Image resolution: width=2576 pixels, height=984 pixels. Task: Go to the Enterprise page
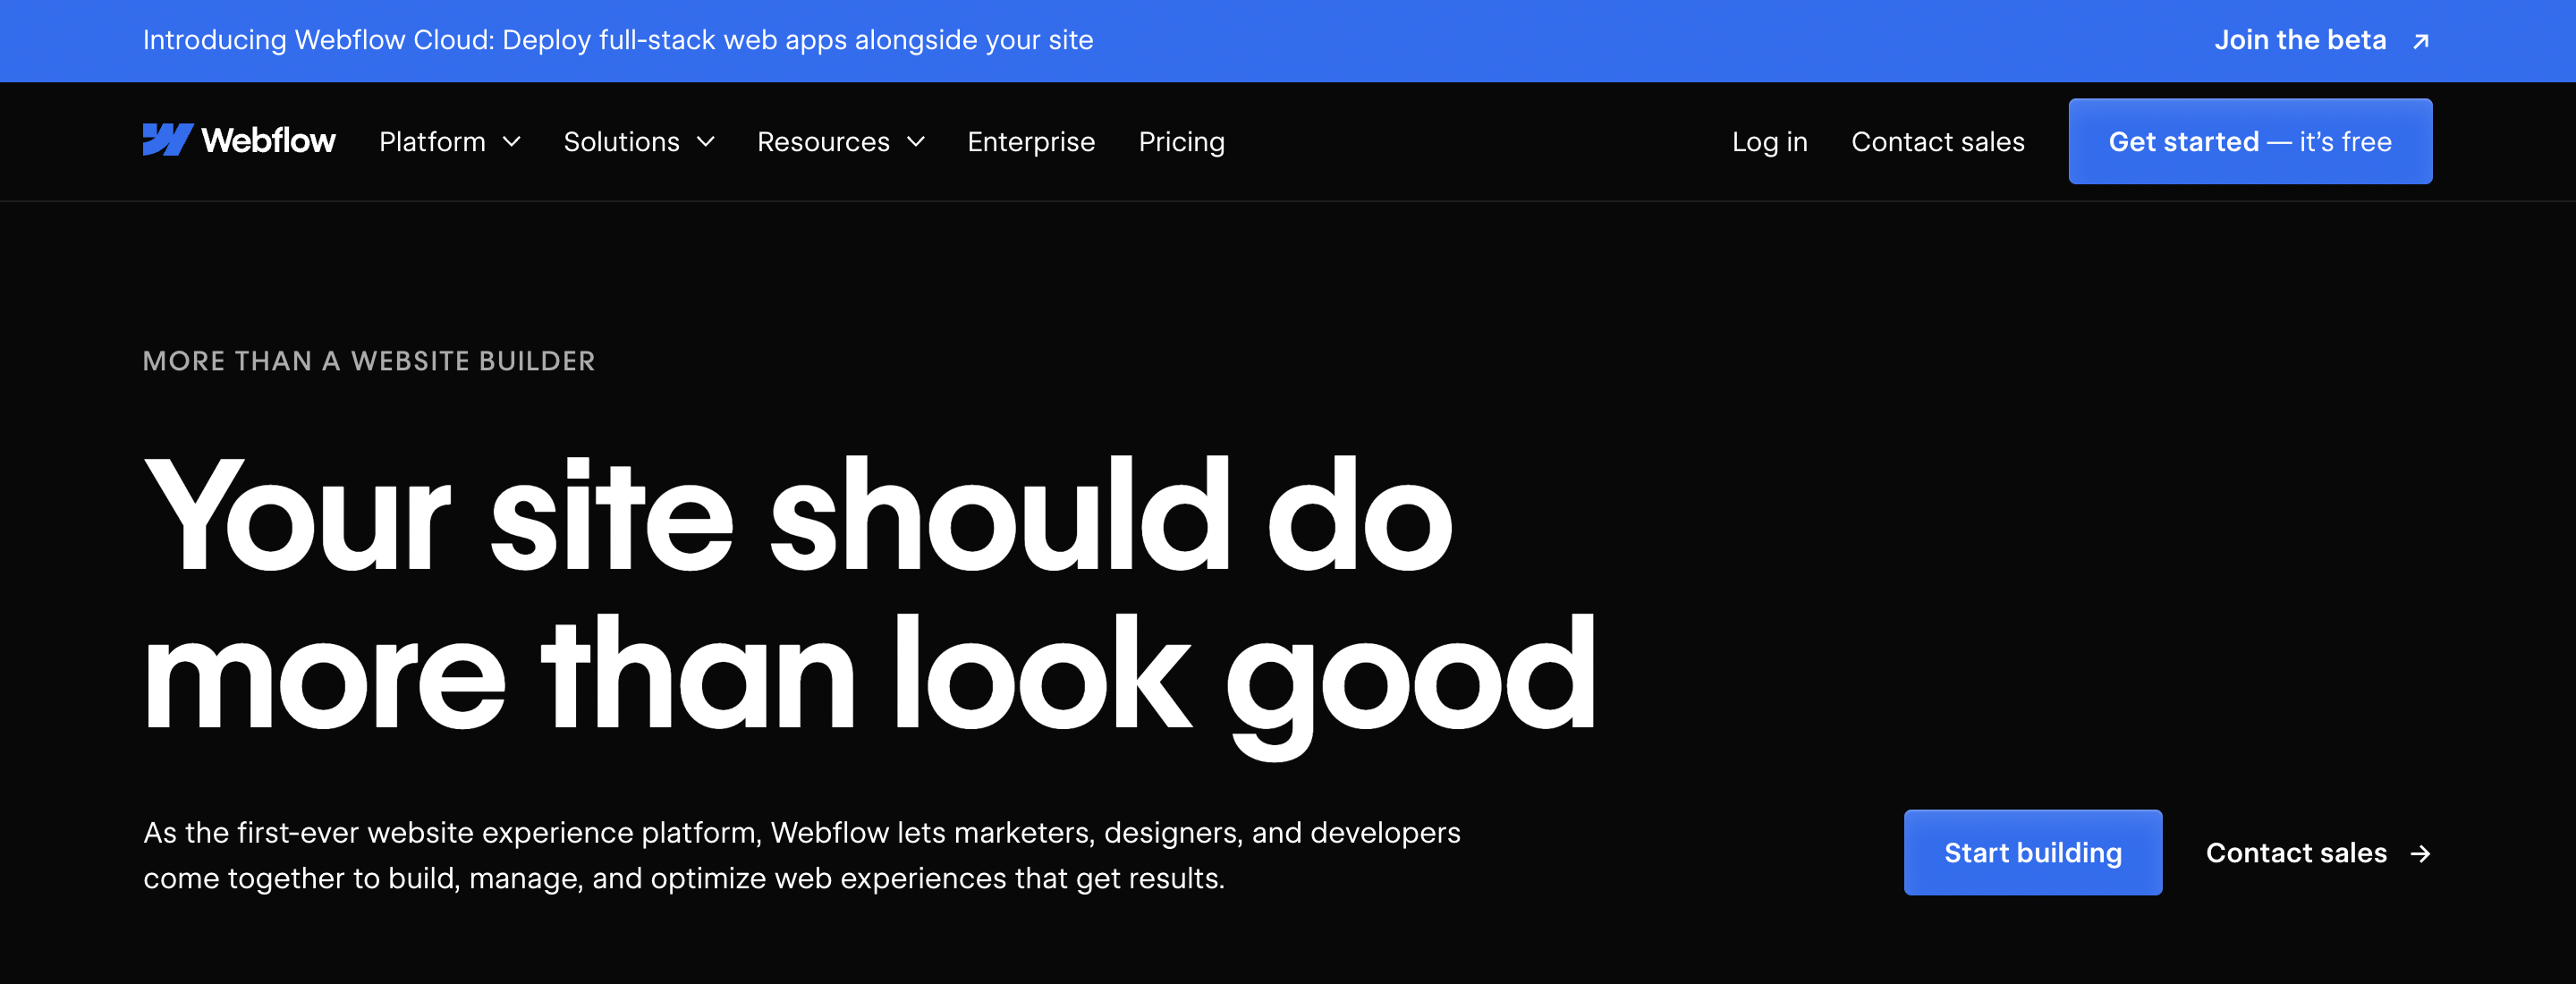(x=1031, y=142)
